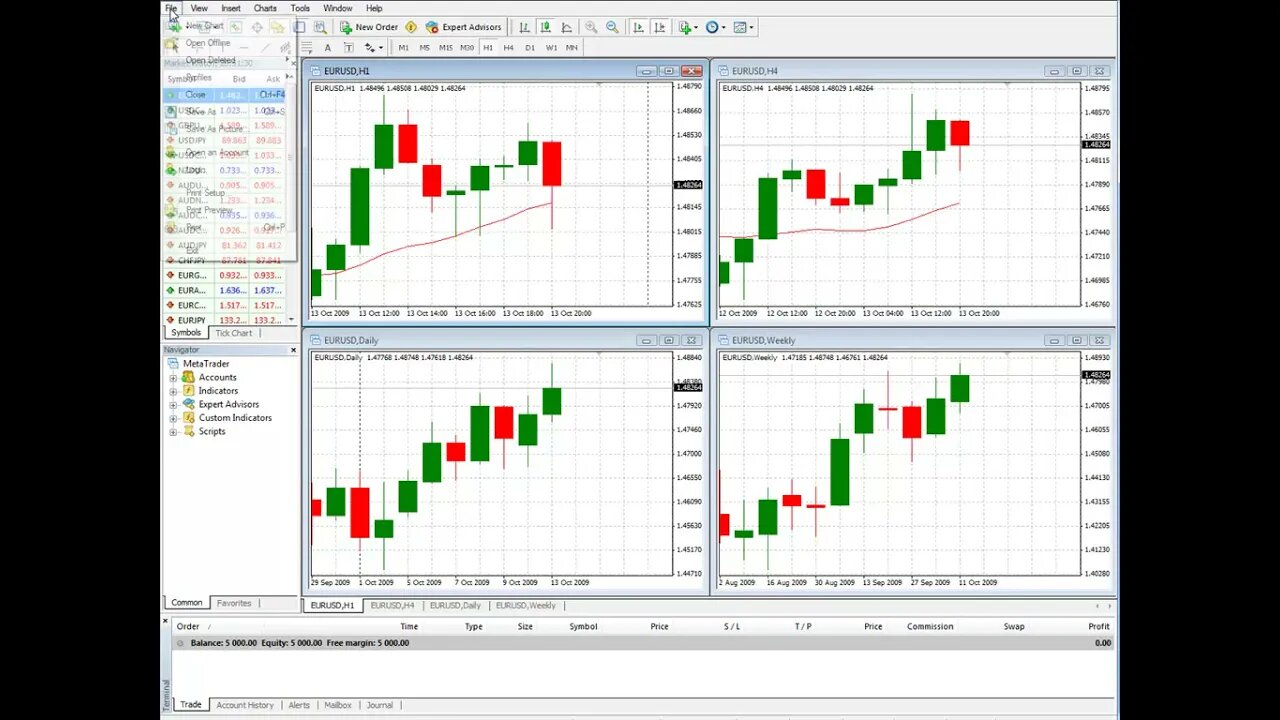Open the Help menu
Viewport: 1280px width, 720px height.
pos(374,8)
